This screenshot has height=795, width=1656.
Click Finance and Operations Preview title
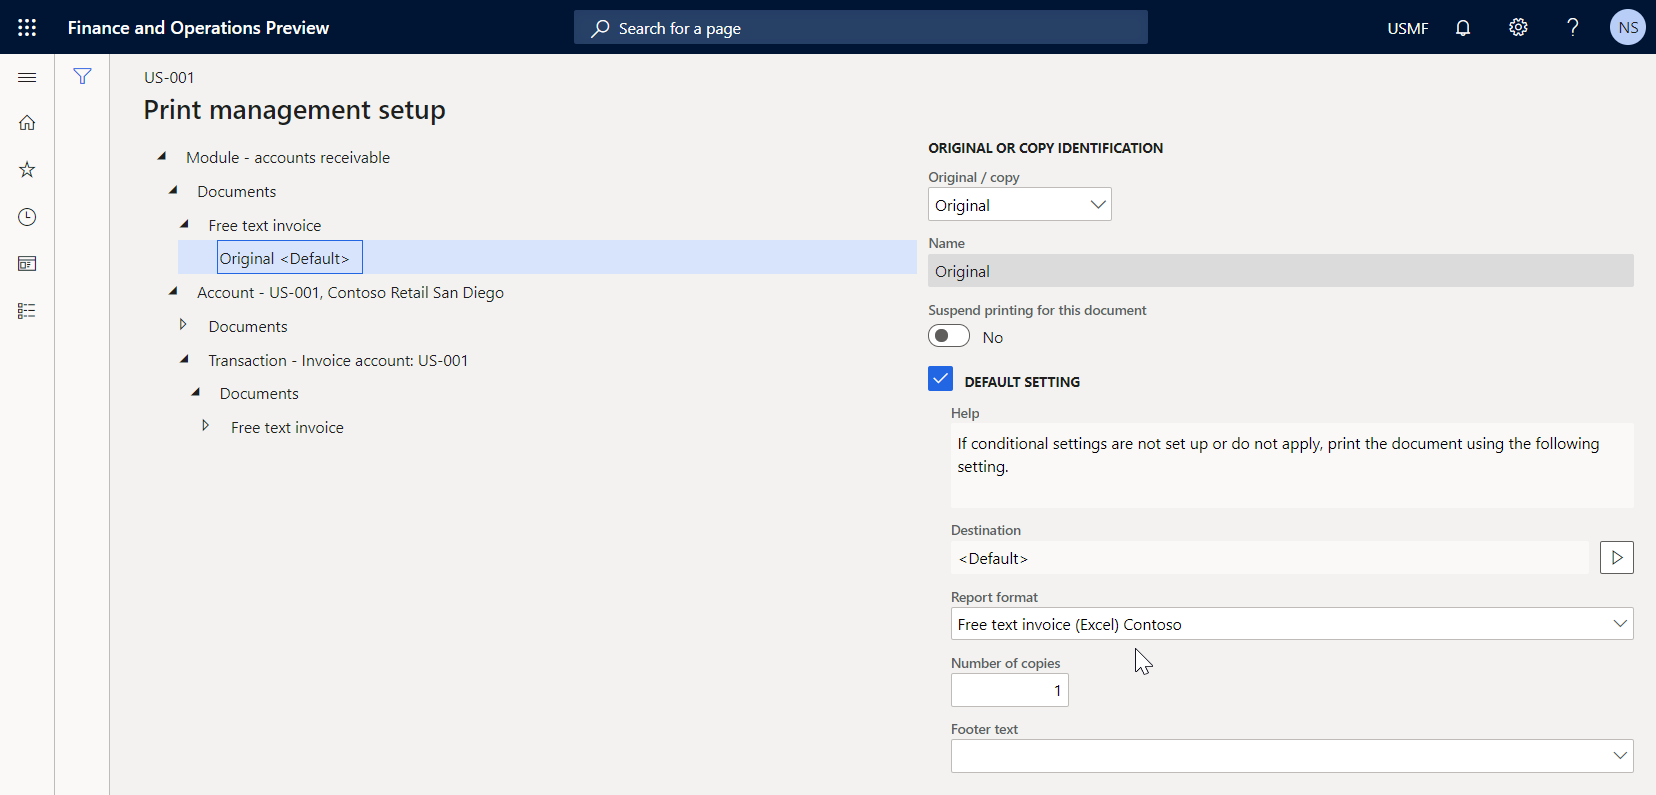(x=198, y=28)
